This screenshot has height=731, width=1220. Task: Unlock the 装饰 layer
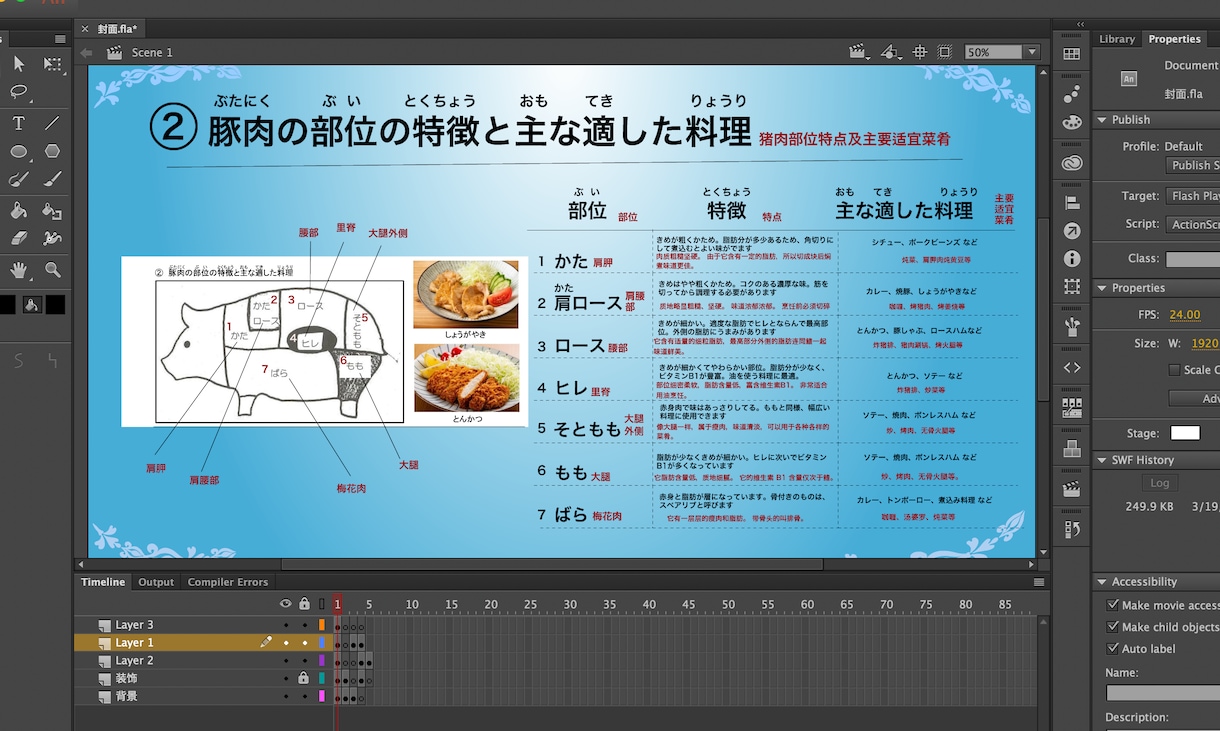[x=304, y=678]
